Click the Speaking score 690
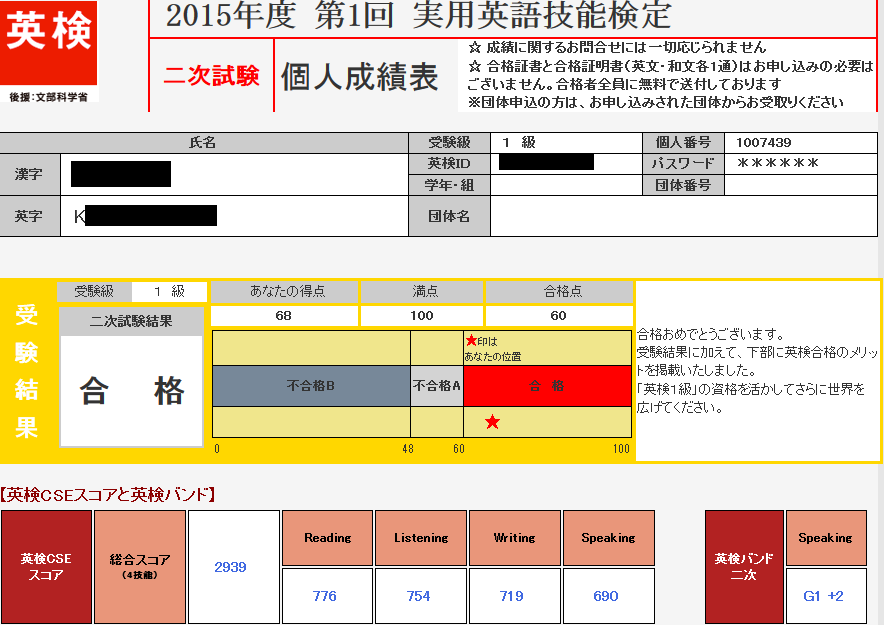The image size is (884, 625). [606, 596]
